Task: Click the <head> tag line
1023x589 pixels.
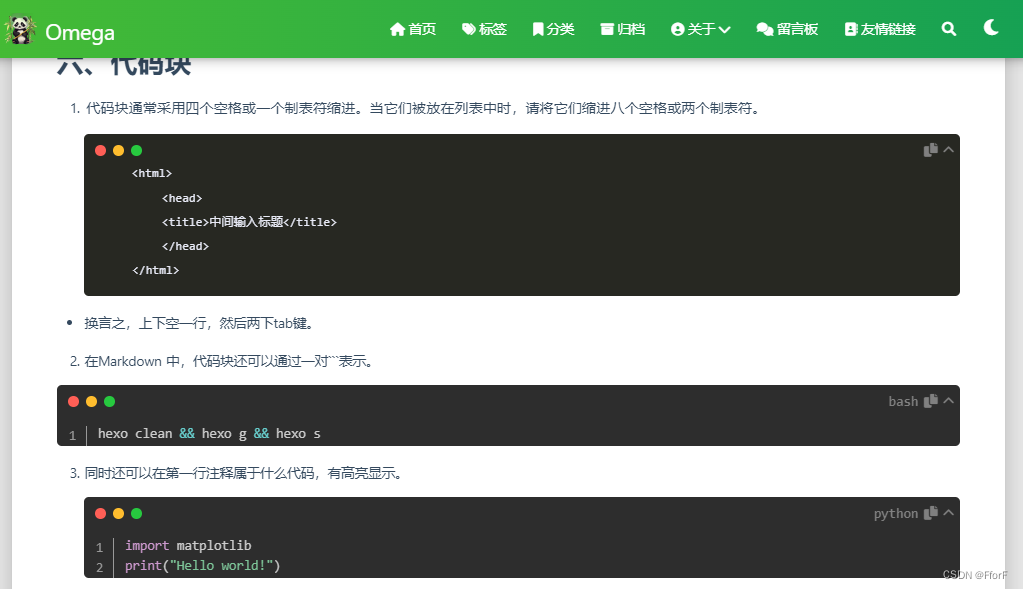Action: point(182,198)
